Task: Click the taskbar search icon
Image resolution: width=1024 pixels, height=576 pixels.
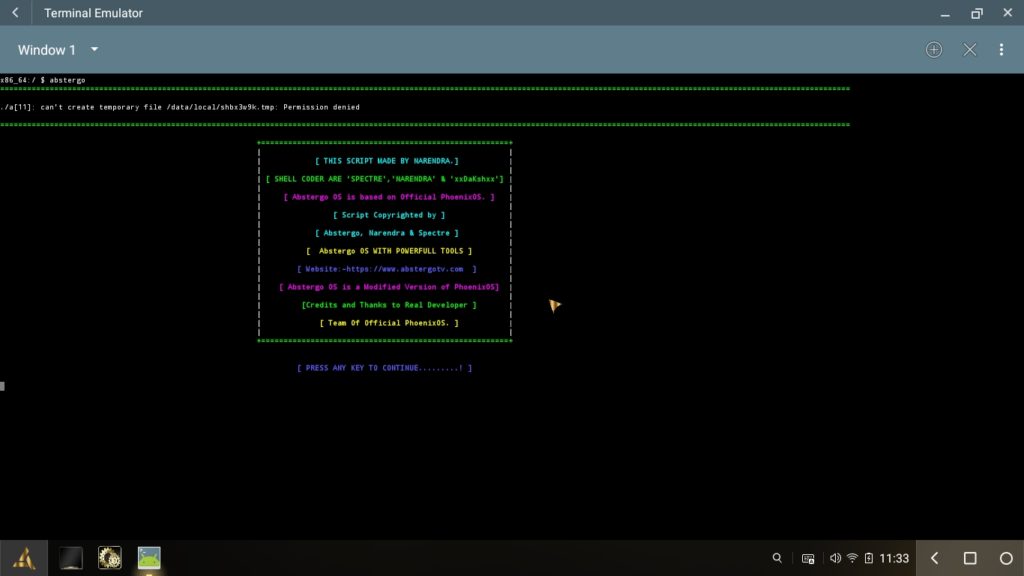Action: tap(777, 558)
